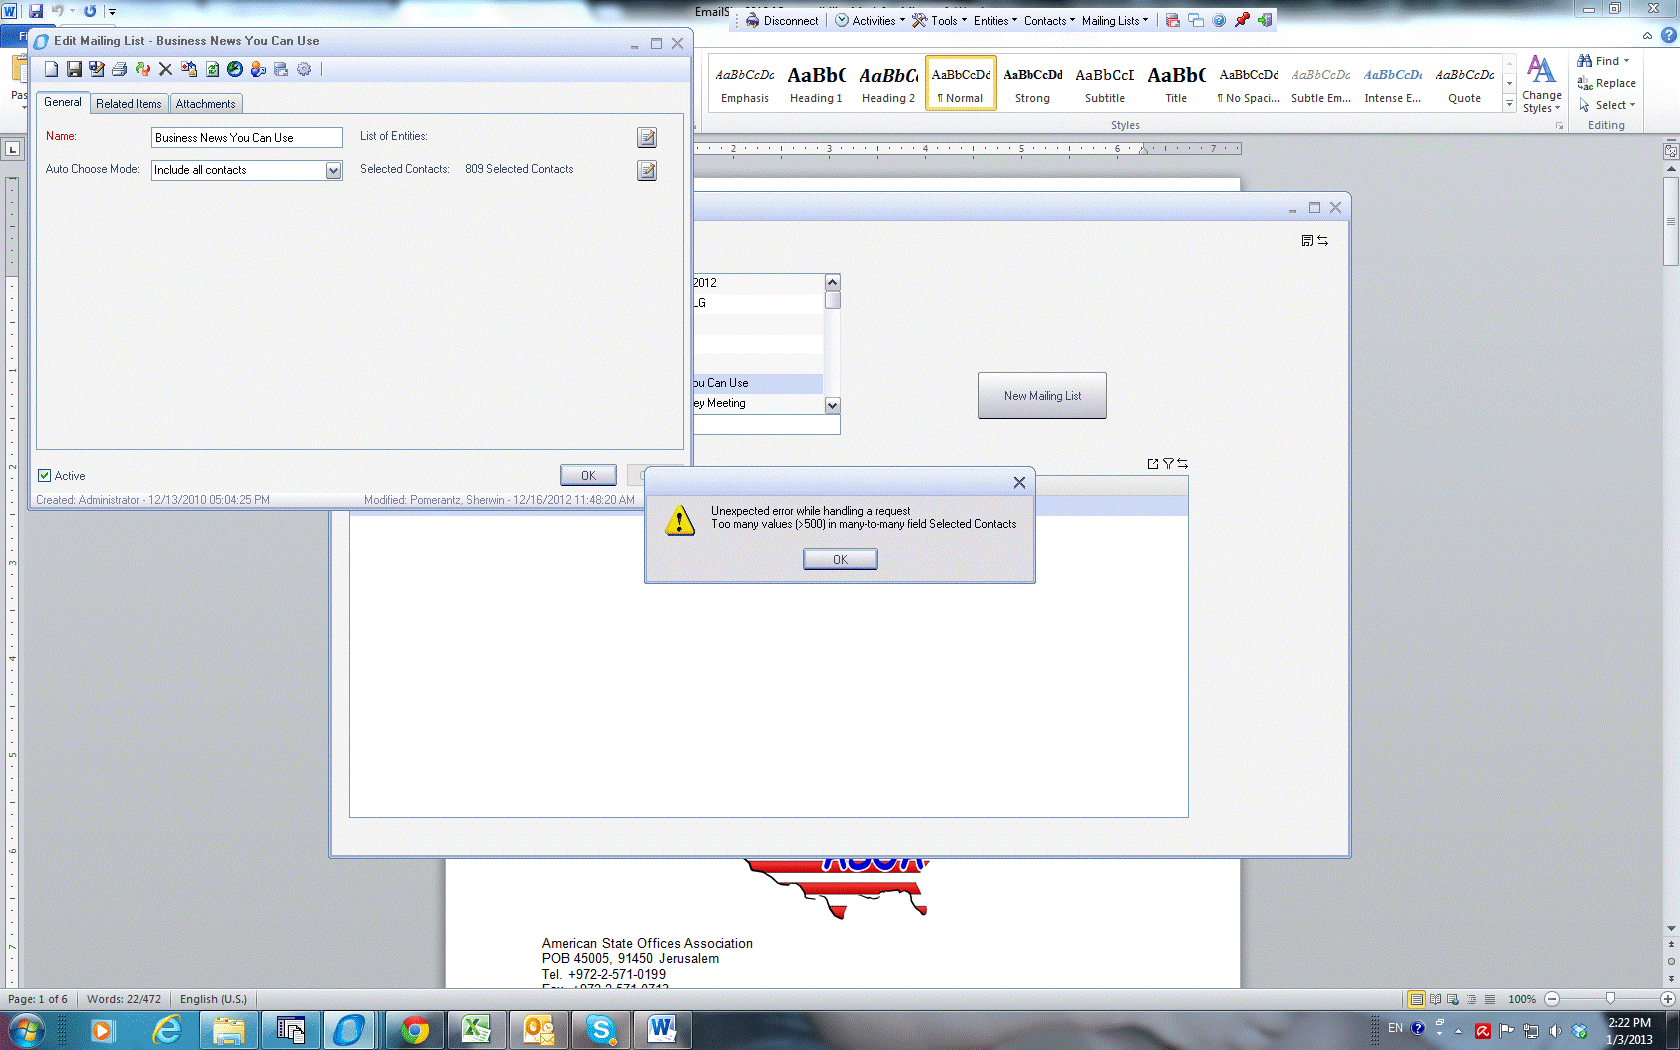Image resolution: width=1680 pixels, height=1050 pixels.
Task: Click the gear settings icon in mailing list toolbar
Action: (x=304, y=69)
